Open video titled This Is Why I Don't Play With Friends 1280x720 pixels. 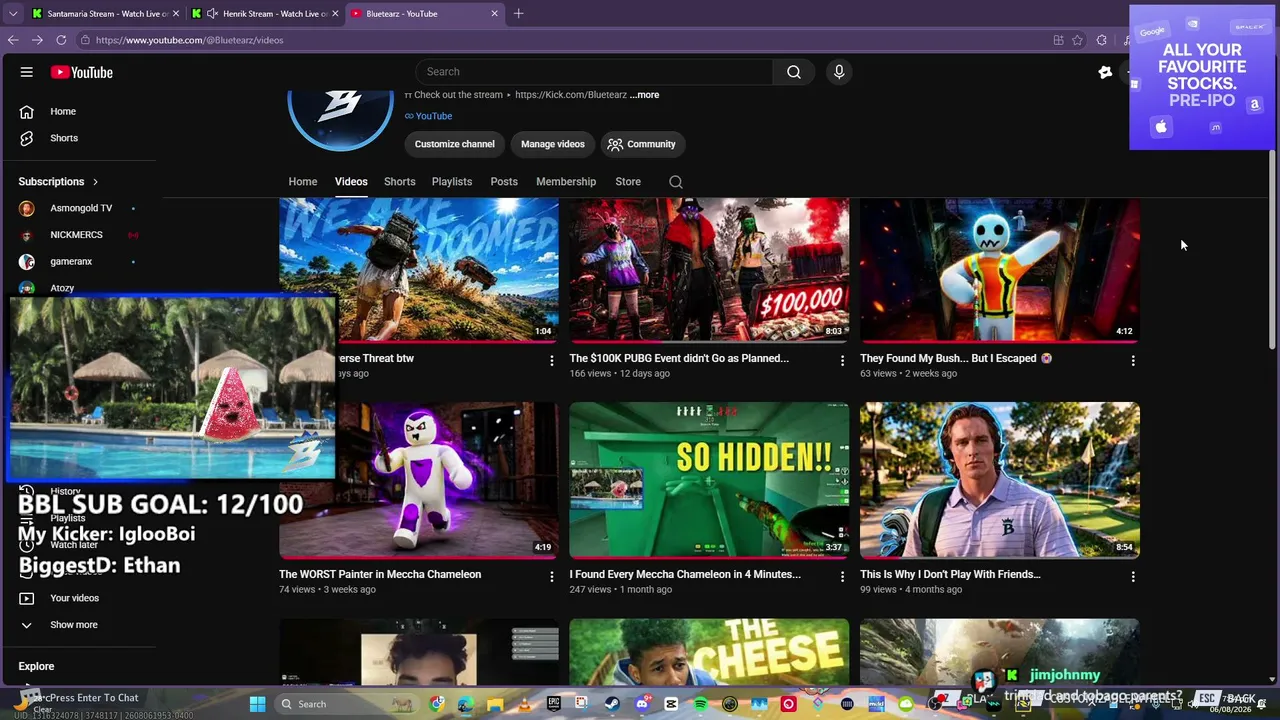tap(950, 575)
